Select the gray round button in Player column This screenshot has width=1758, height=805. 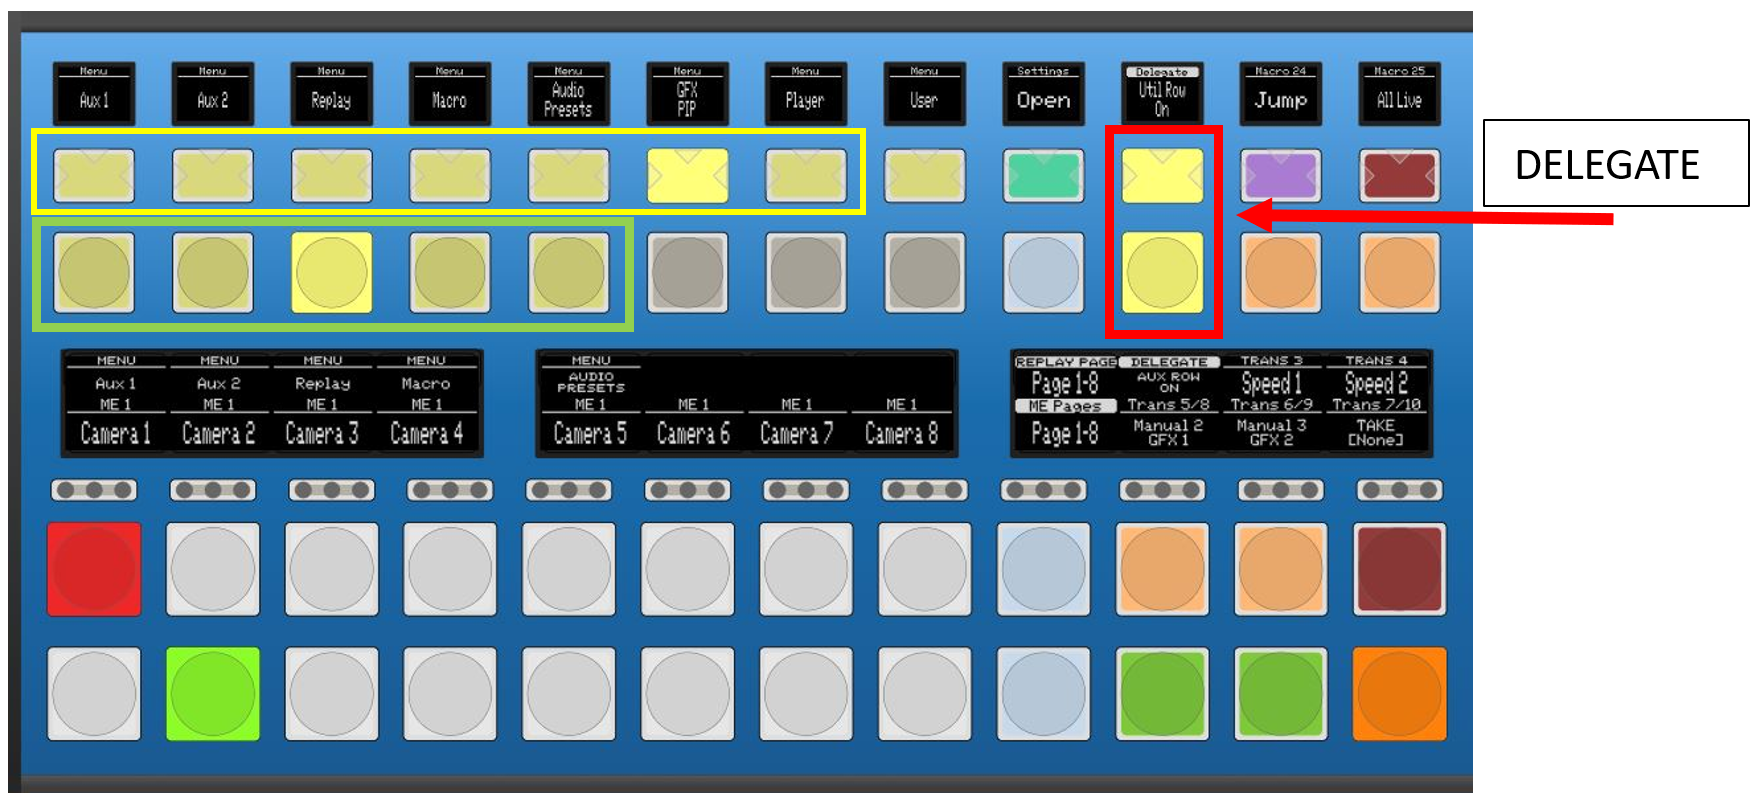coord(806,272)
